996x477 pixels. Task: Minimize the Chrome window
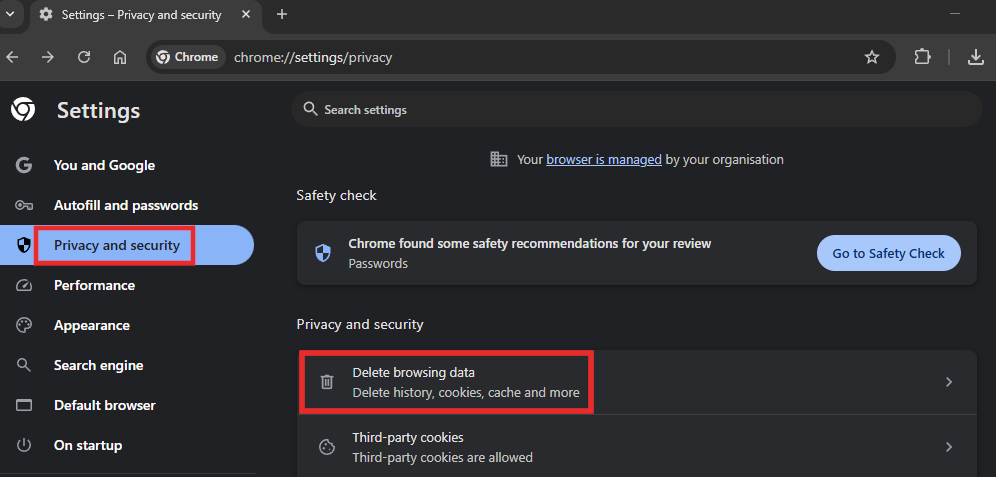(954, 14)
